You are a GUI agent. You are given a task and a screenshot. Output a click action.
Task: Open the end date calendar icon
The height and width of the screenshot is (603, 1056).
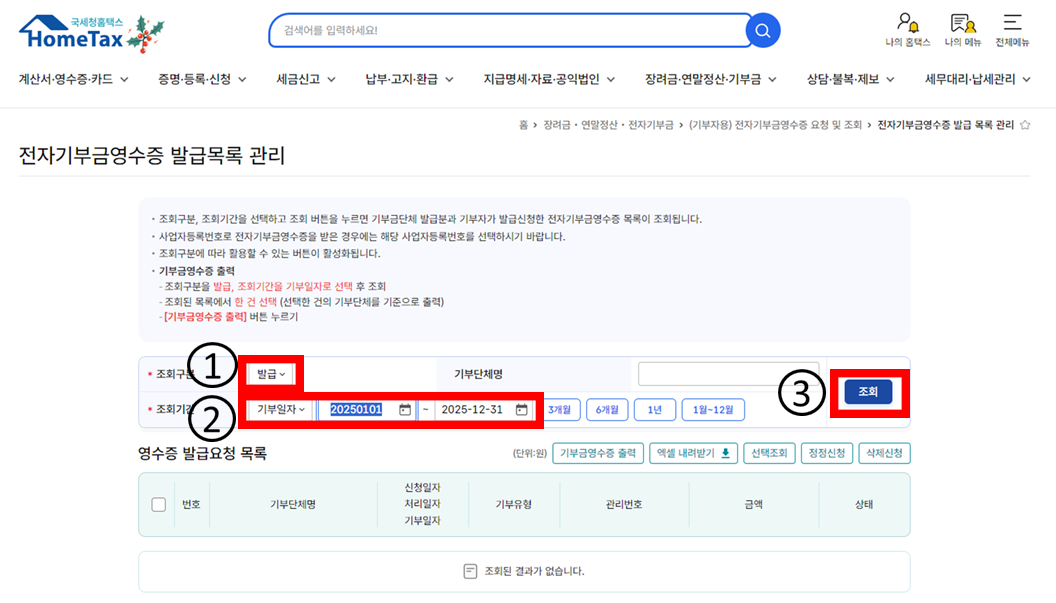point(521,409)
